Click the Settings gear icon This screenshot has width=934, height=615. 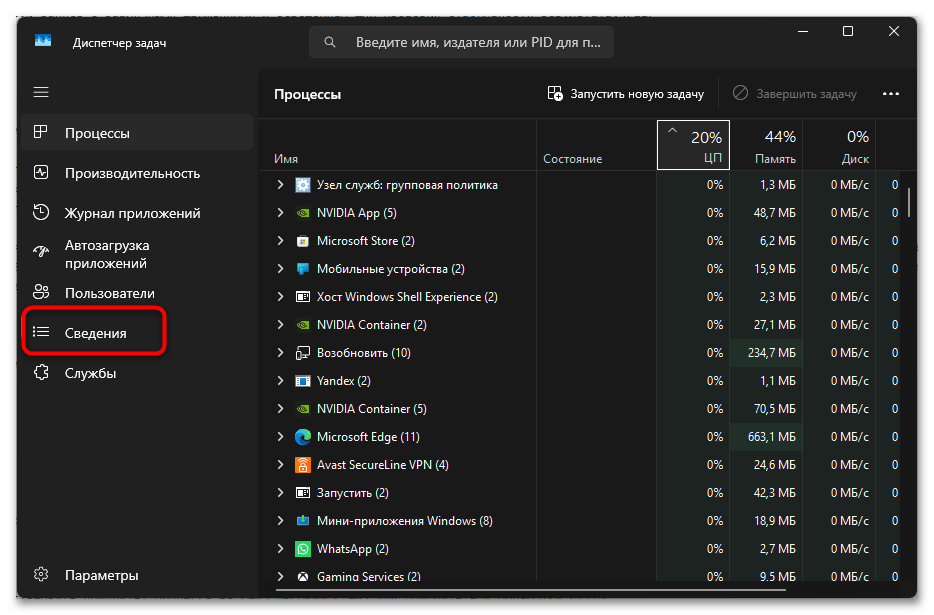click(41, 574)
